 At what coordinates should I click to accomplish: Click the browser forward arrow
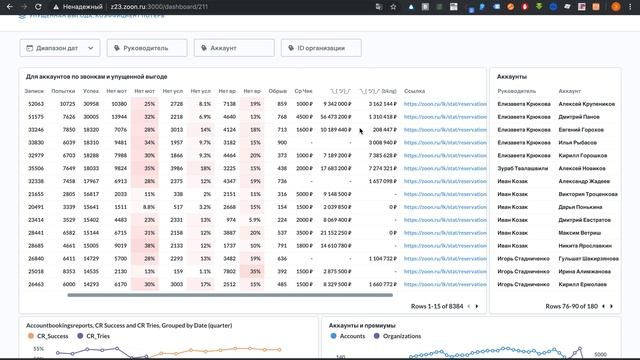[24, 7]
